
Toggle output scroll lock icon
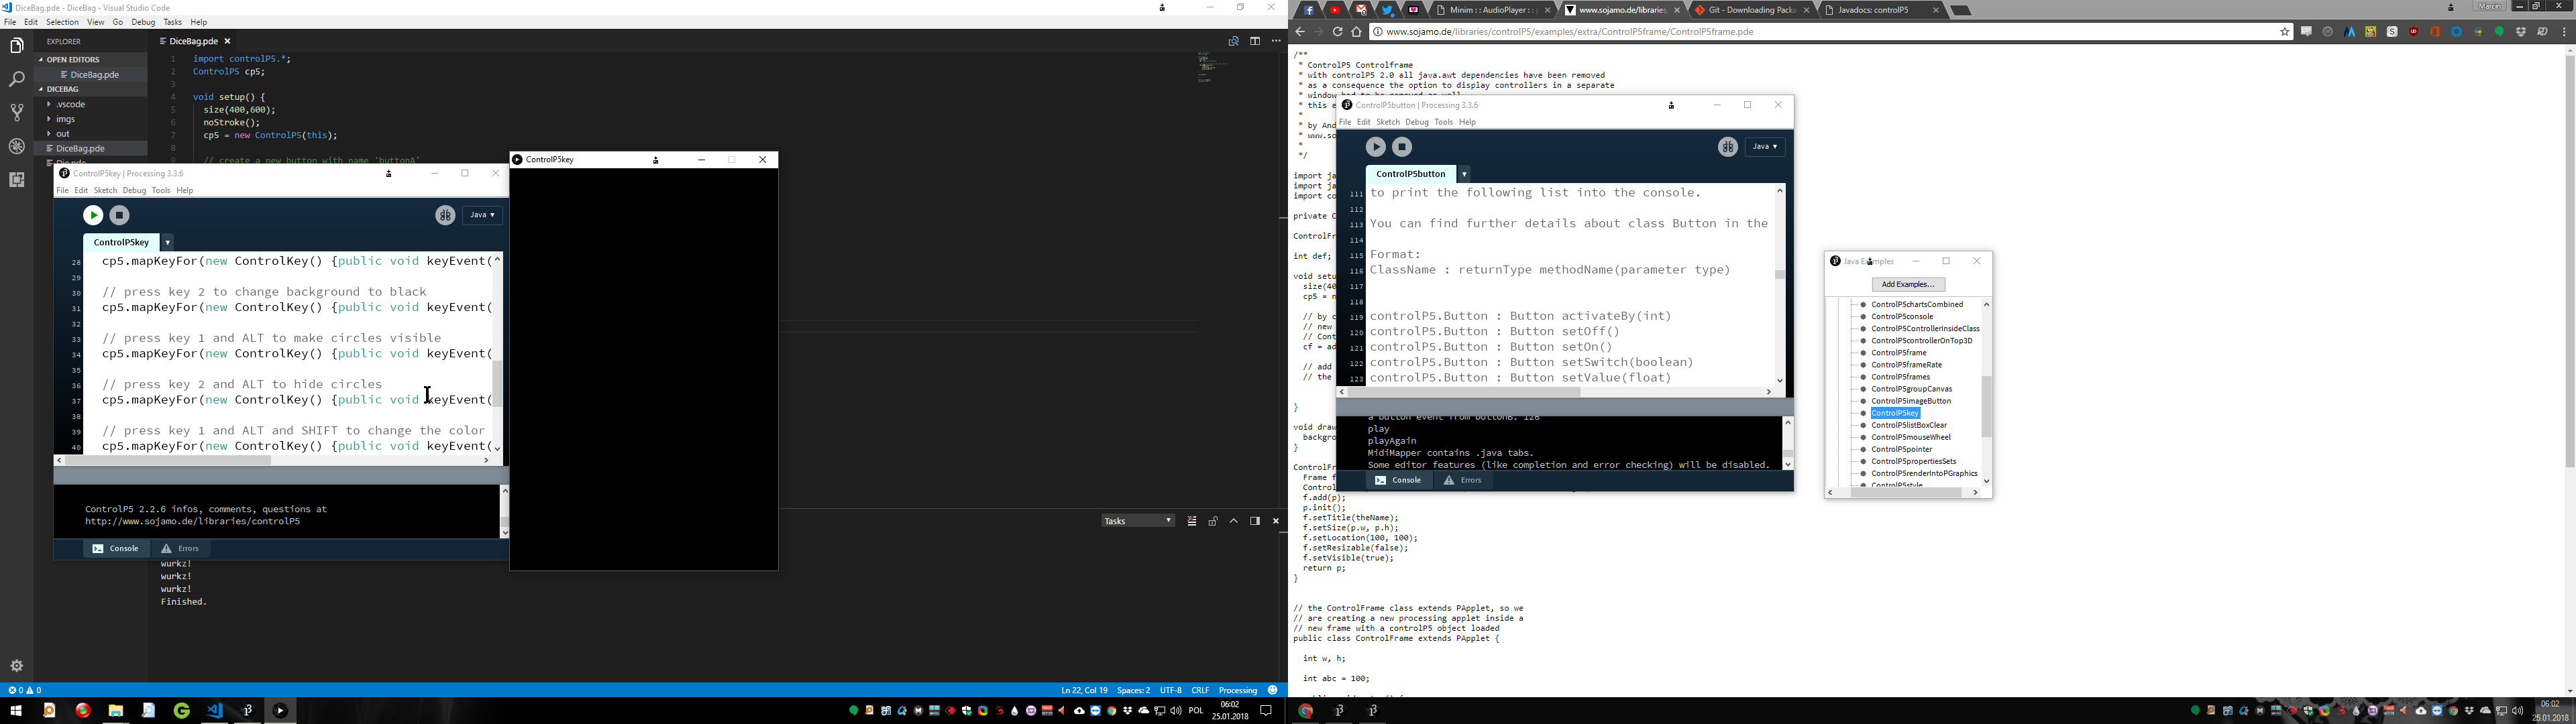(x=1213, y=521)
